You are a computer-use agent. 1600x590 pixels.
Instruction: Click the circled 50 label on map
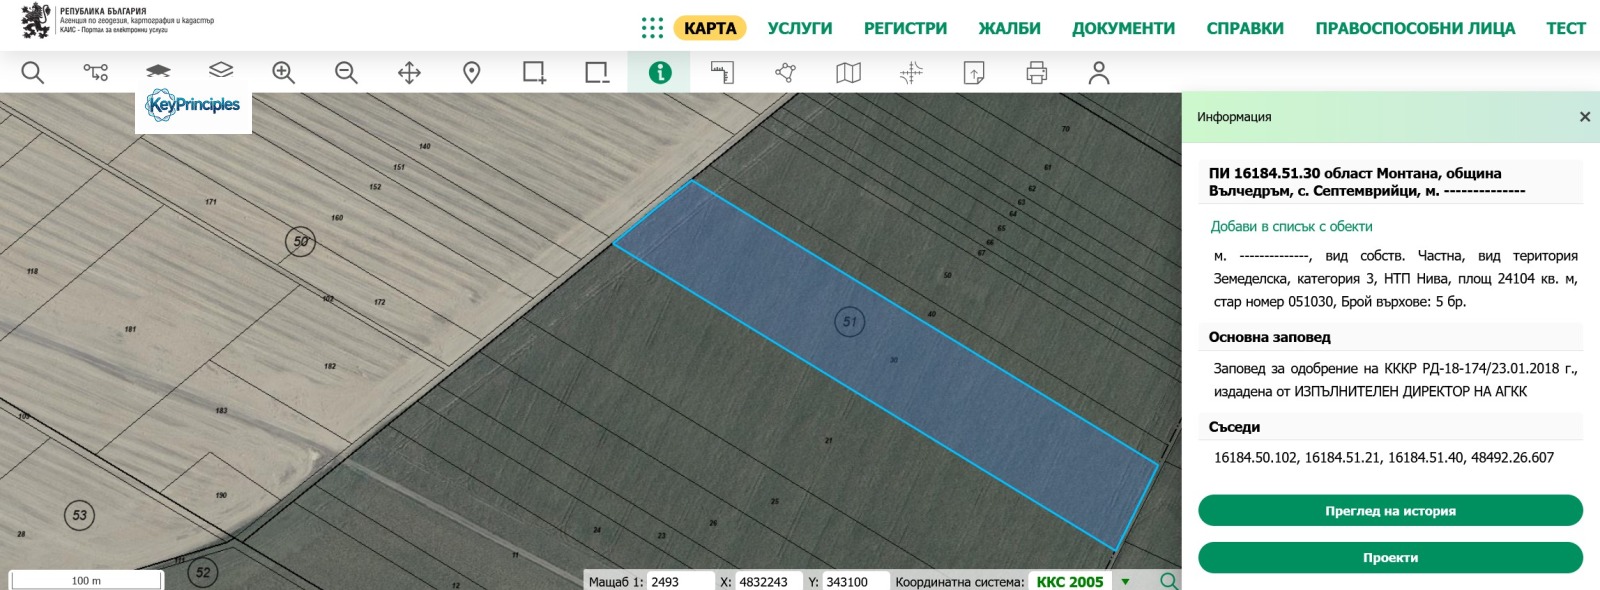[x=300, y=241]
